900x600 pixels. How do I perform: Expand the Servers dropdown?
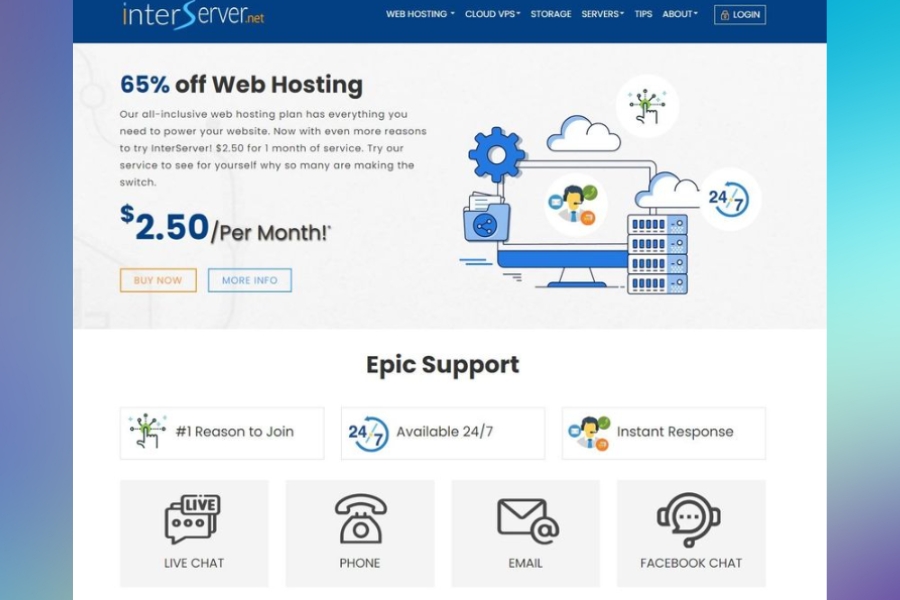(x=602, y=14)
